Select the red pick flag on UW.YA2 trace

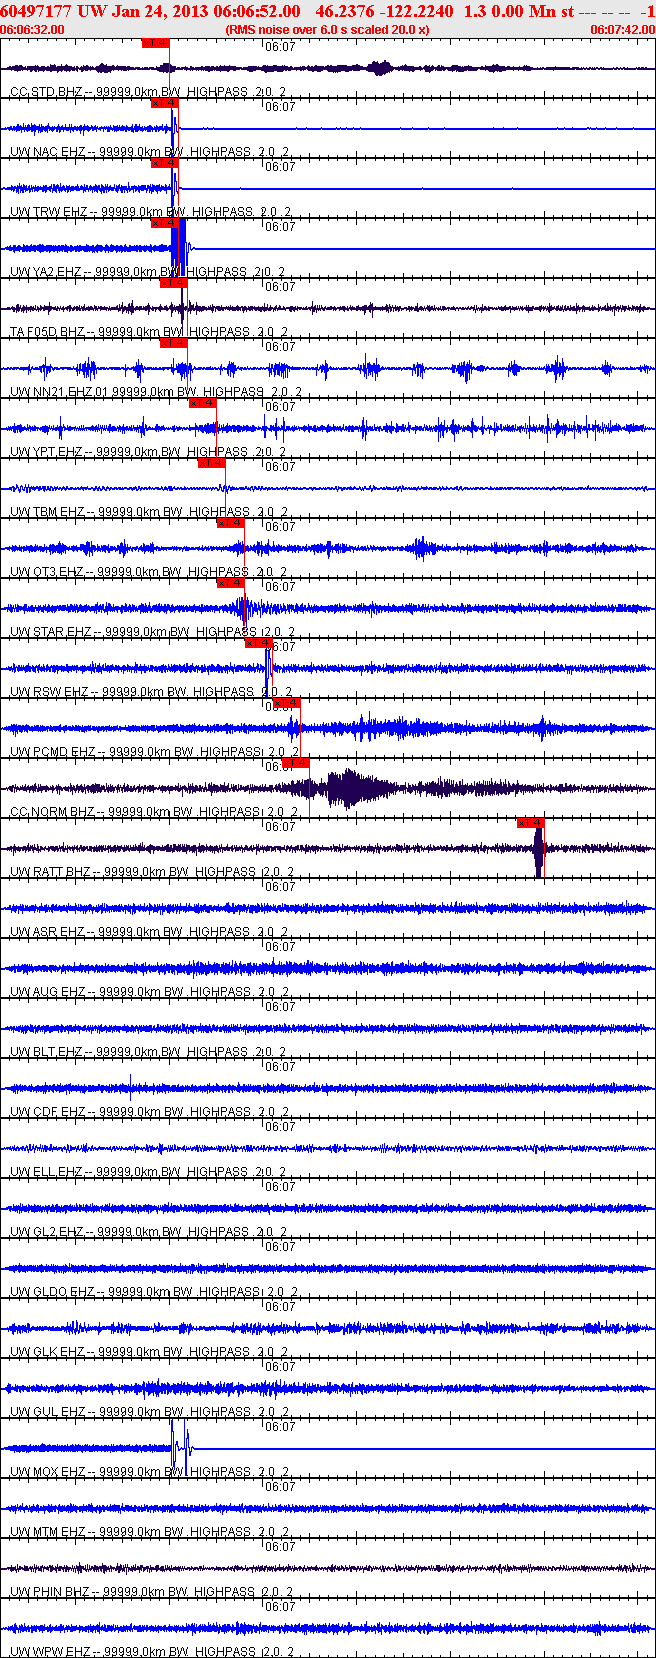pos(164,222)
